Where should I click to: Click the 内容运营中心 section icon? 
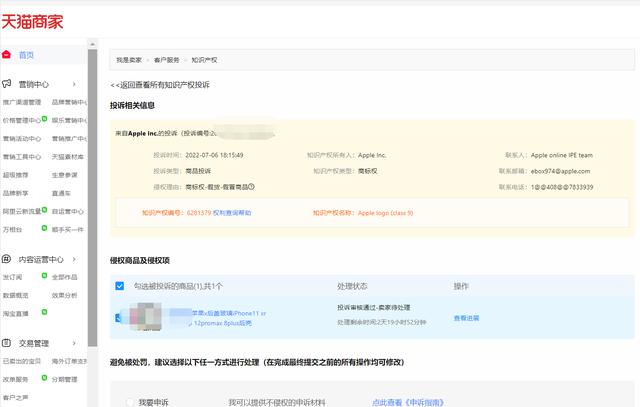click(x=6, y=259)
